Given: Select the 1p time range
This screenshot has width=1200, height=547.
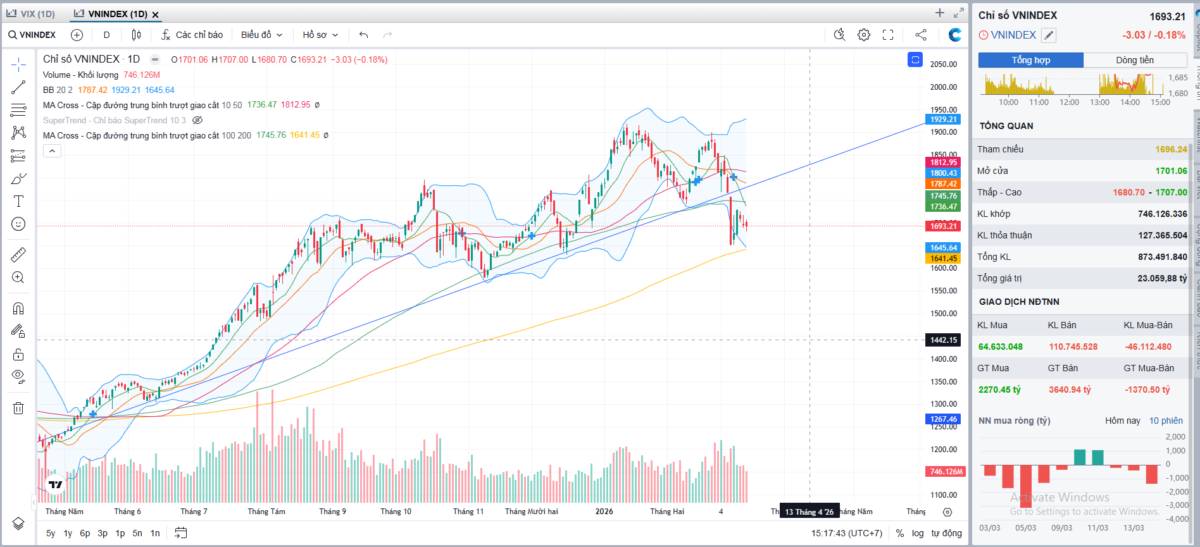Looking at the screenshot, I should (120, 534).
